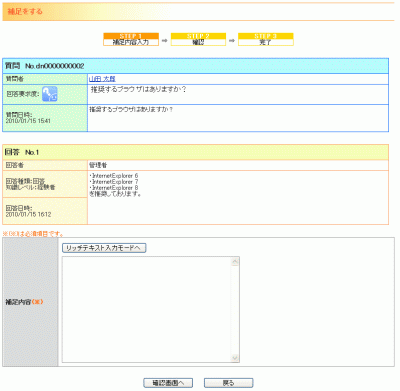This screenshot has height=391, width=400.
Task: Click the 知識レベル:経験者 text
Action: 30,187
